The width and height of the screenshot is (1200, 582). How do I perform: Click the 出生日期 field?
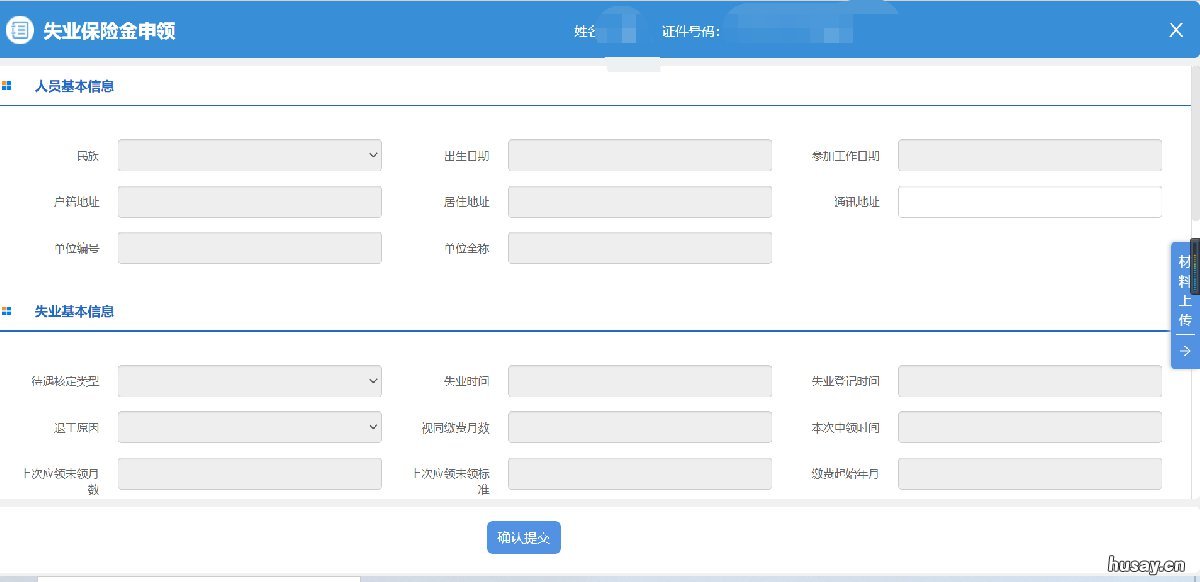[x=639, y=155]
